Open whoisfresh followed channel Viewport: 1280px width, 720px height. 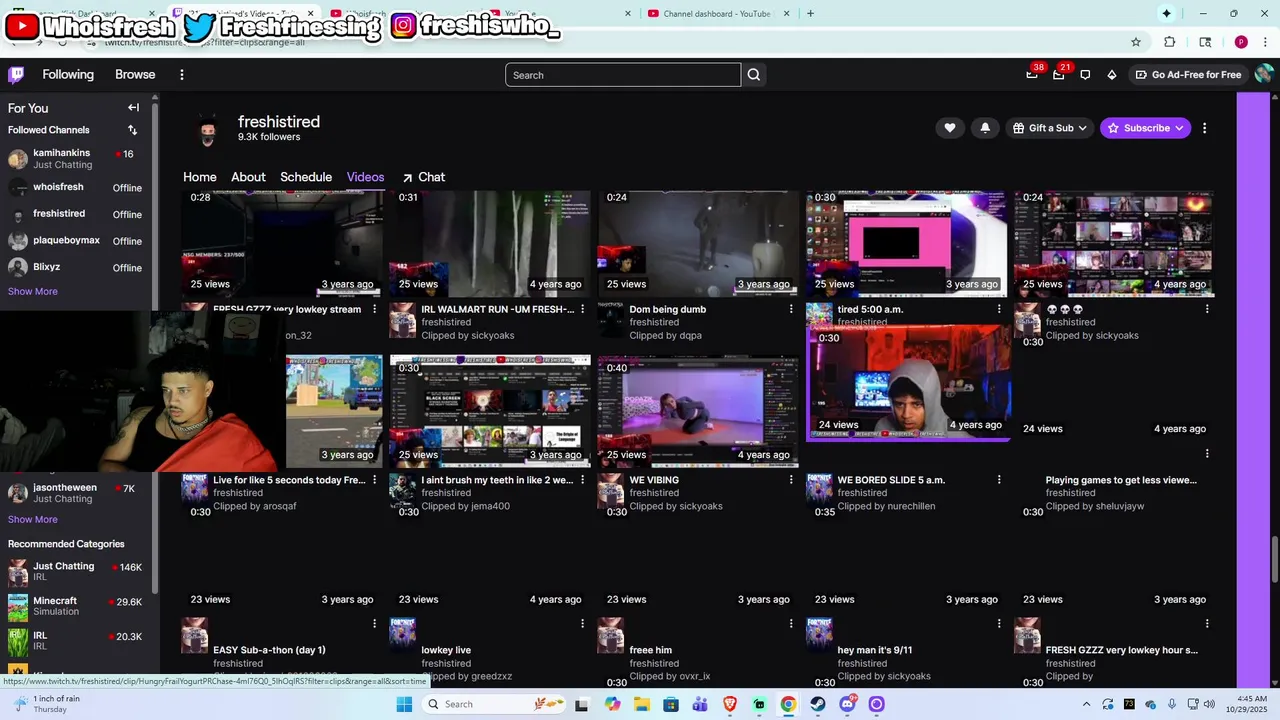pos(76,187)
